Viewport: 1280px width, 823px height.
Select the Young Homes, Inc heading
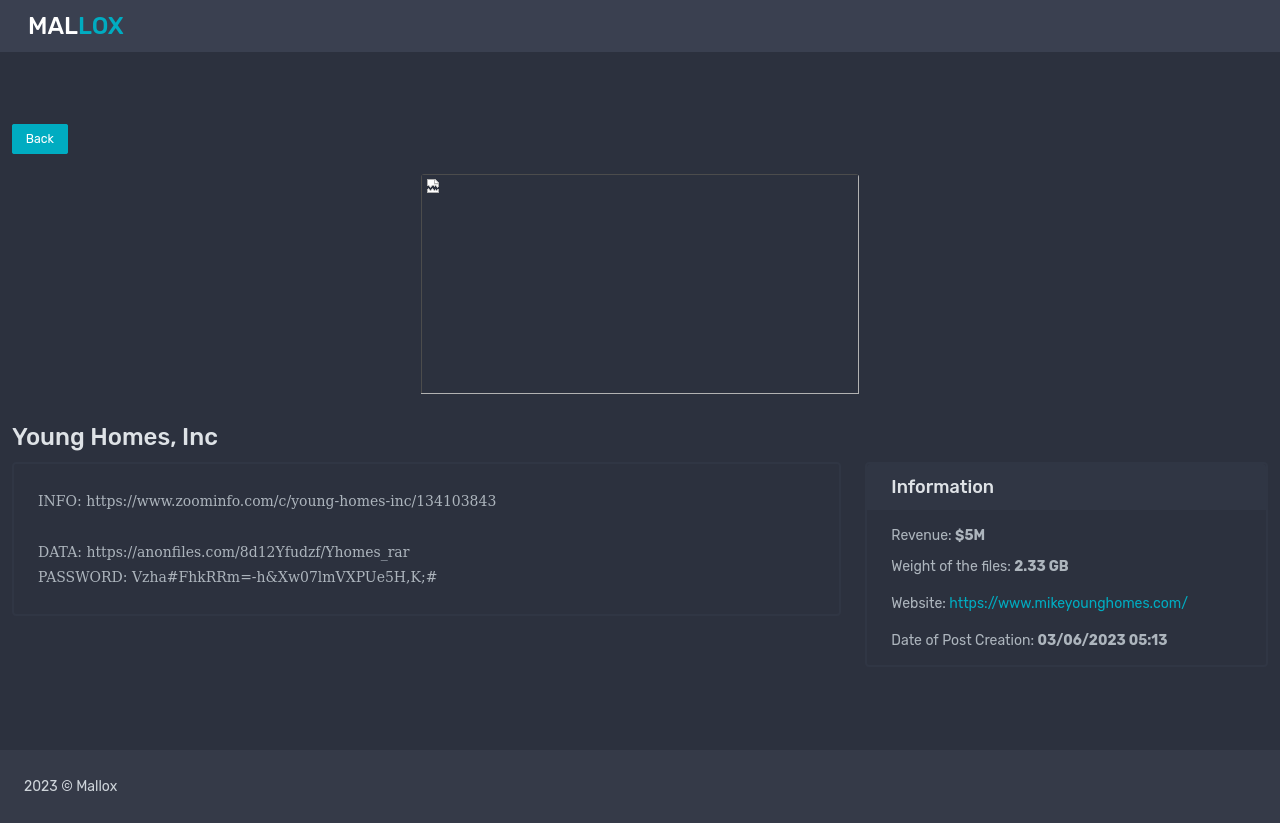(x=115, y=437)
